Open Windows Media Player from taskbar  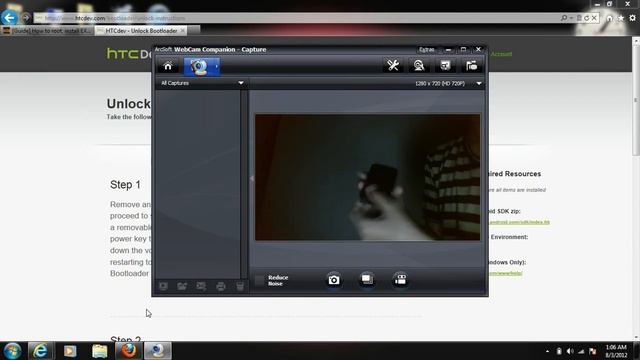pyautogui.click(x=70, y=351)
